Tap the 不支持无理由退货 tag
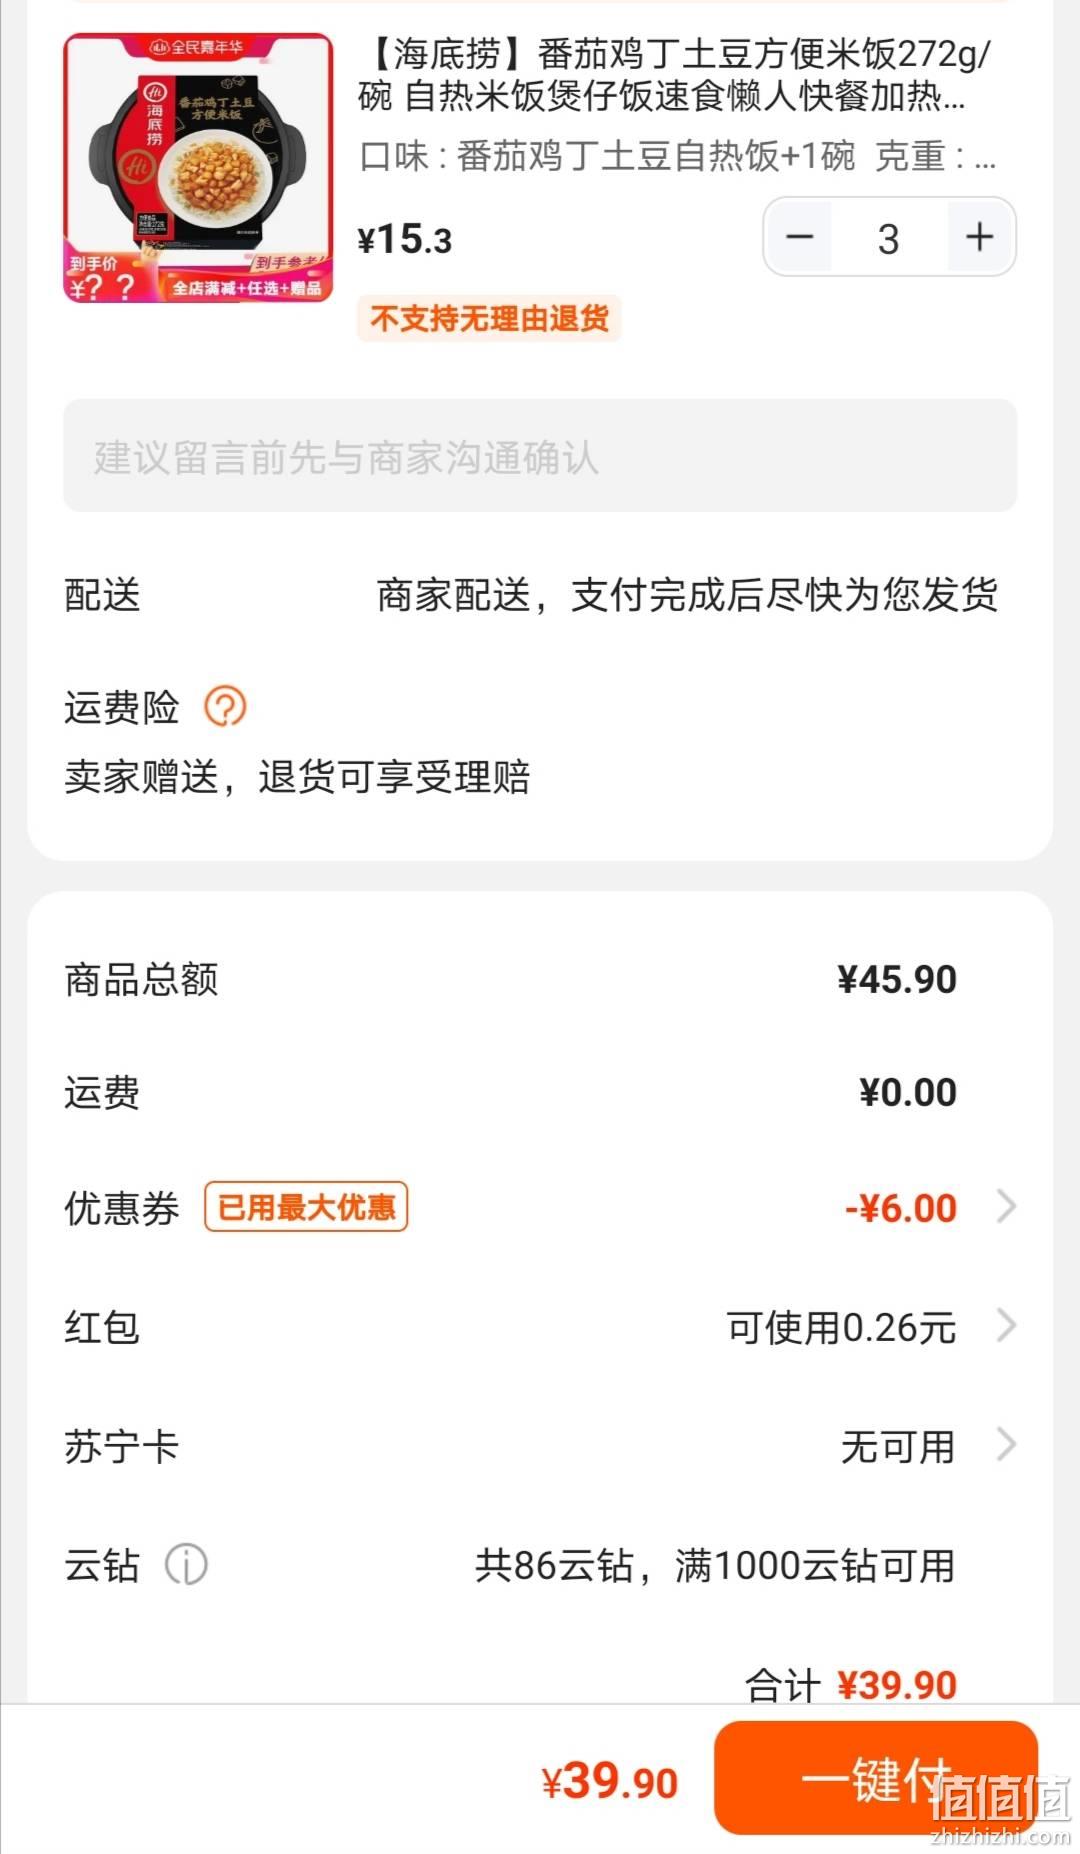The height and width of the screenshot is (1854, 1080). click(x=489, y=318)
